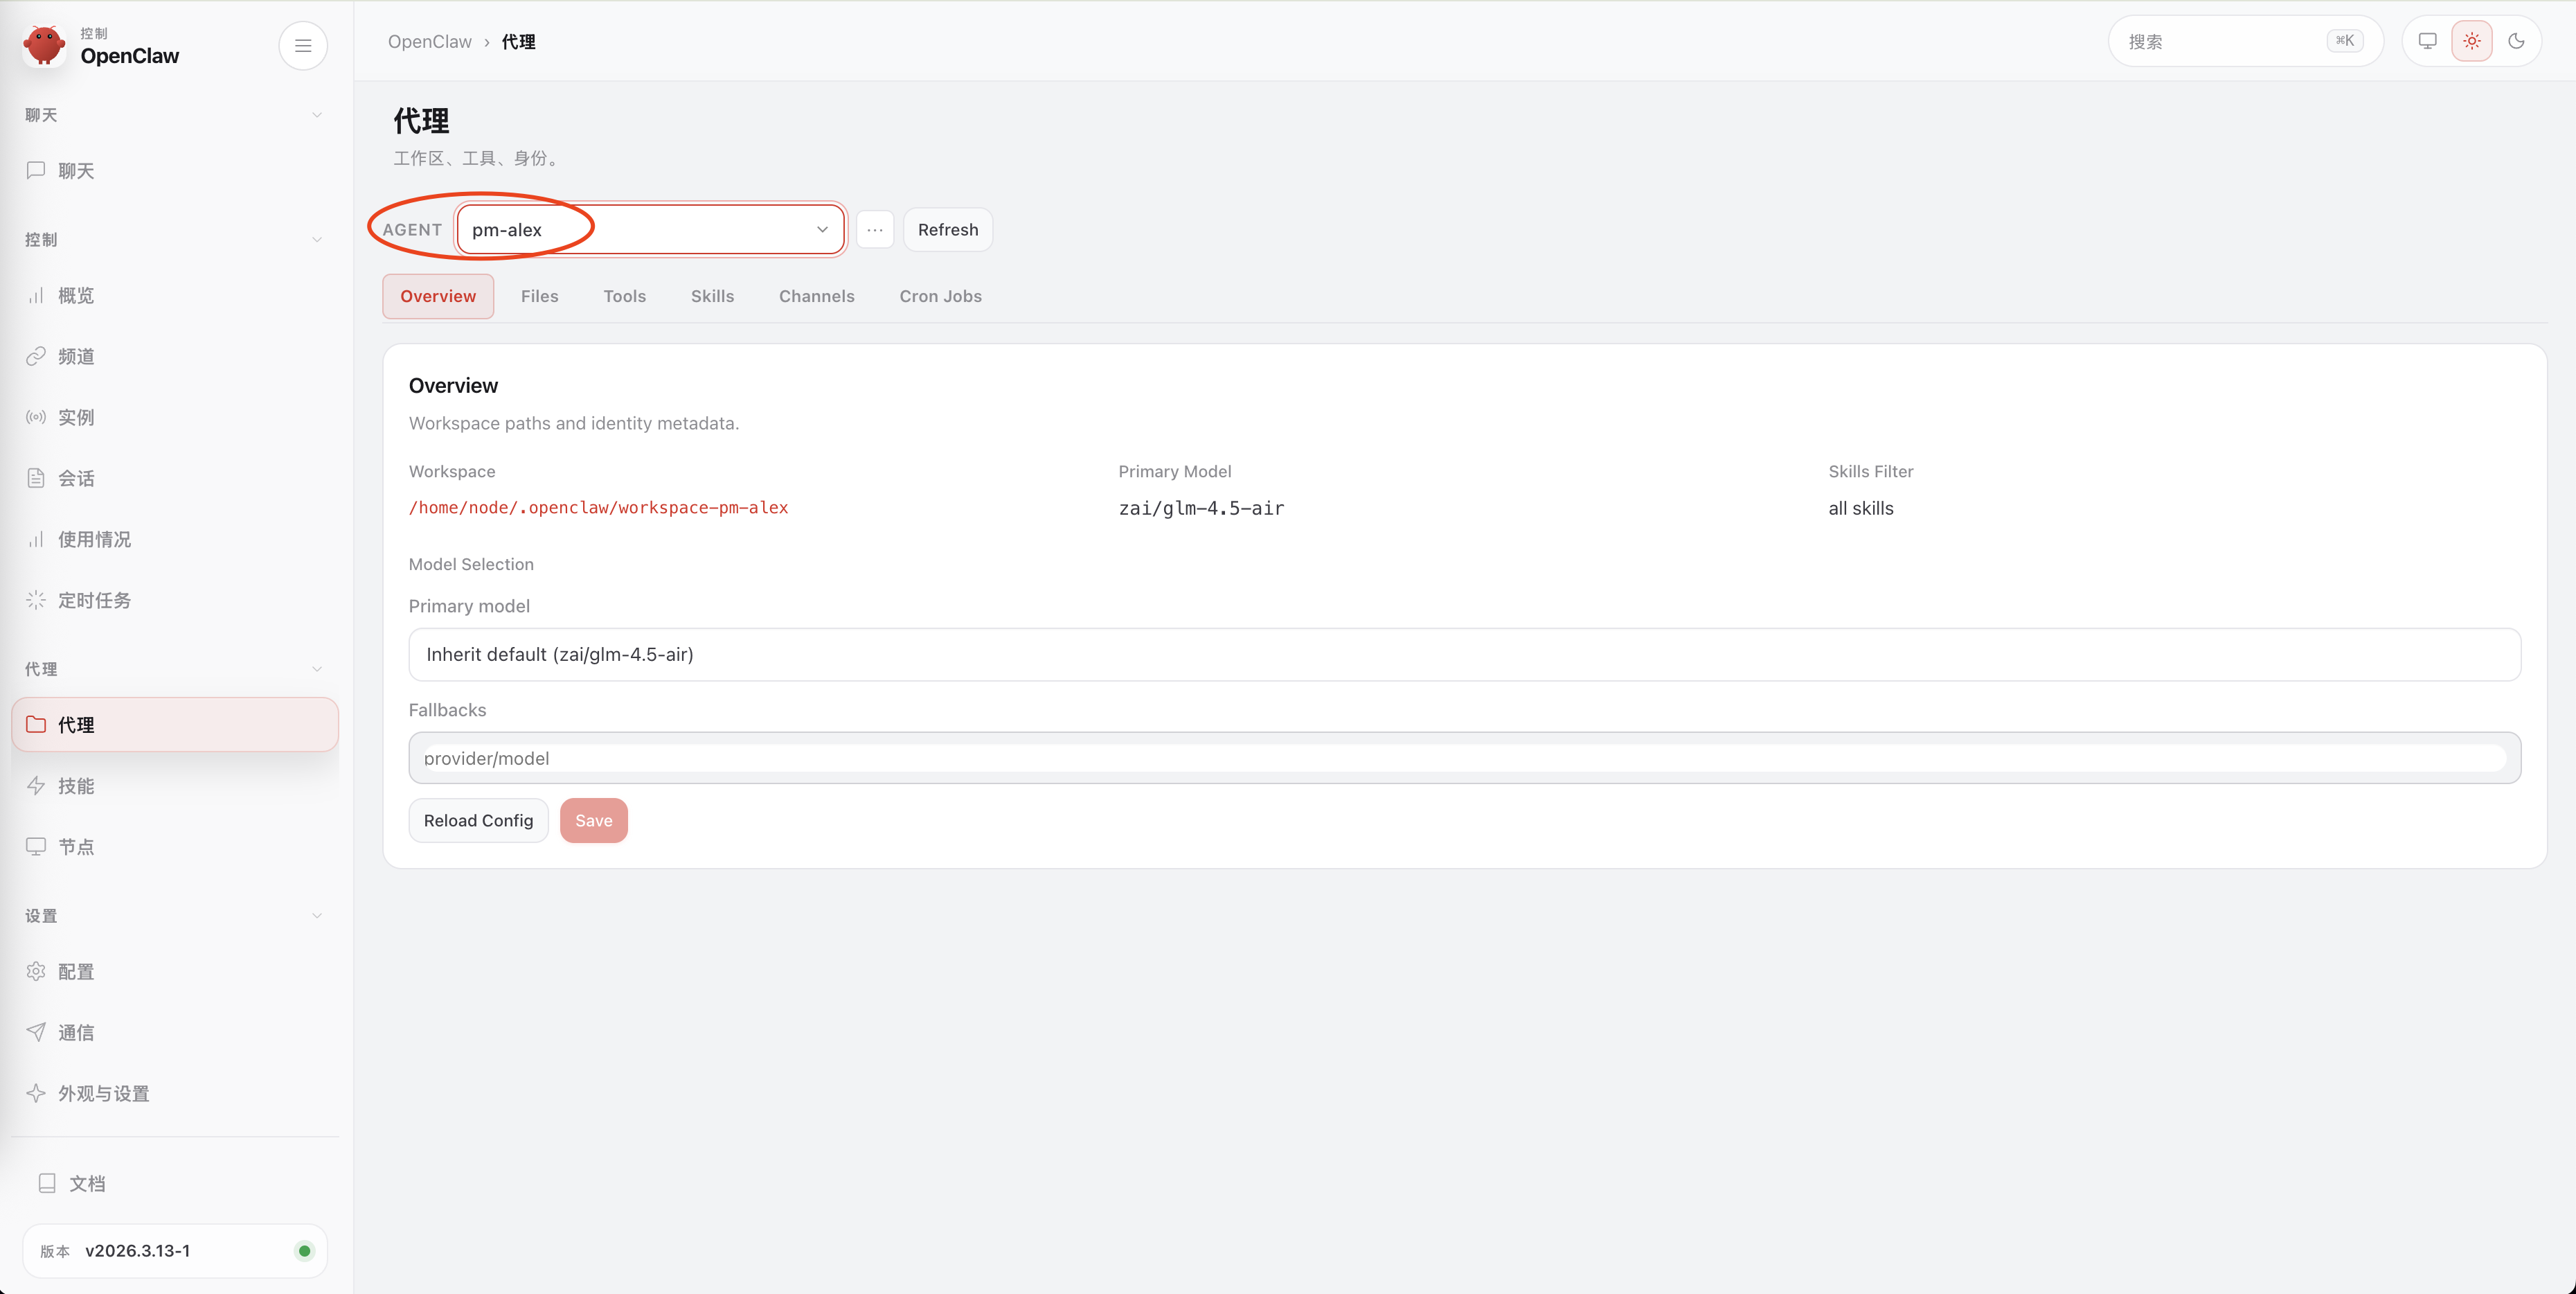Collapse the 设置 sidebar section

pyautogui.click(x=316, y=916)
